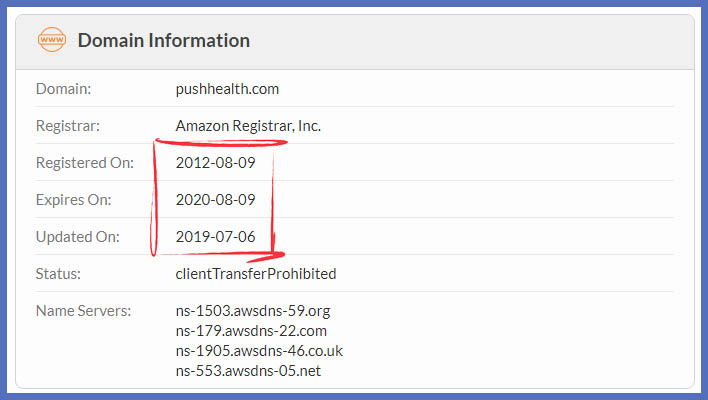Click the updated date 2019-07-06
The height and width of the screenshot is (400, 708).
click(x=215, y=237)
